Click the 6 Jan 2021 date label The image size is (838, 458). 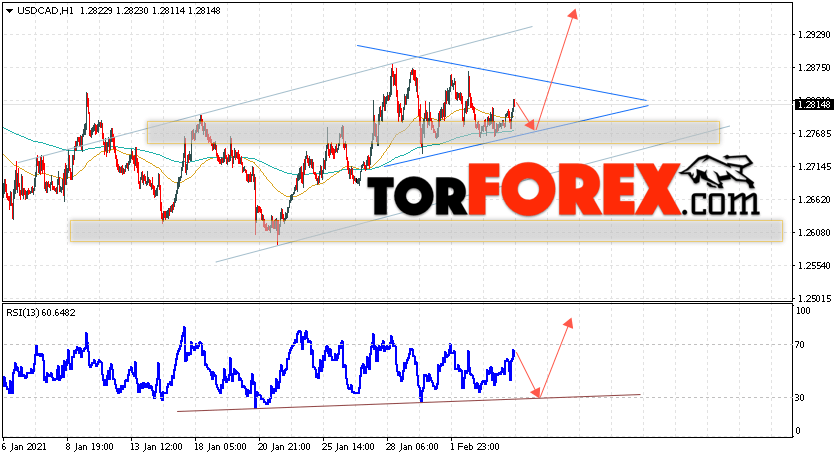[25, 447]
